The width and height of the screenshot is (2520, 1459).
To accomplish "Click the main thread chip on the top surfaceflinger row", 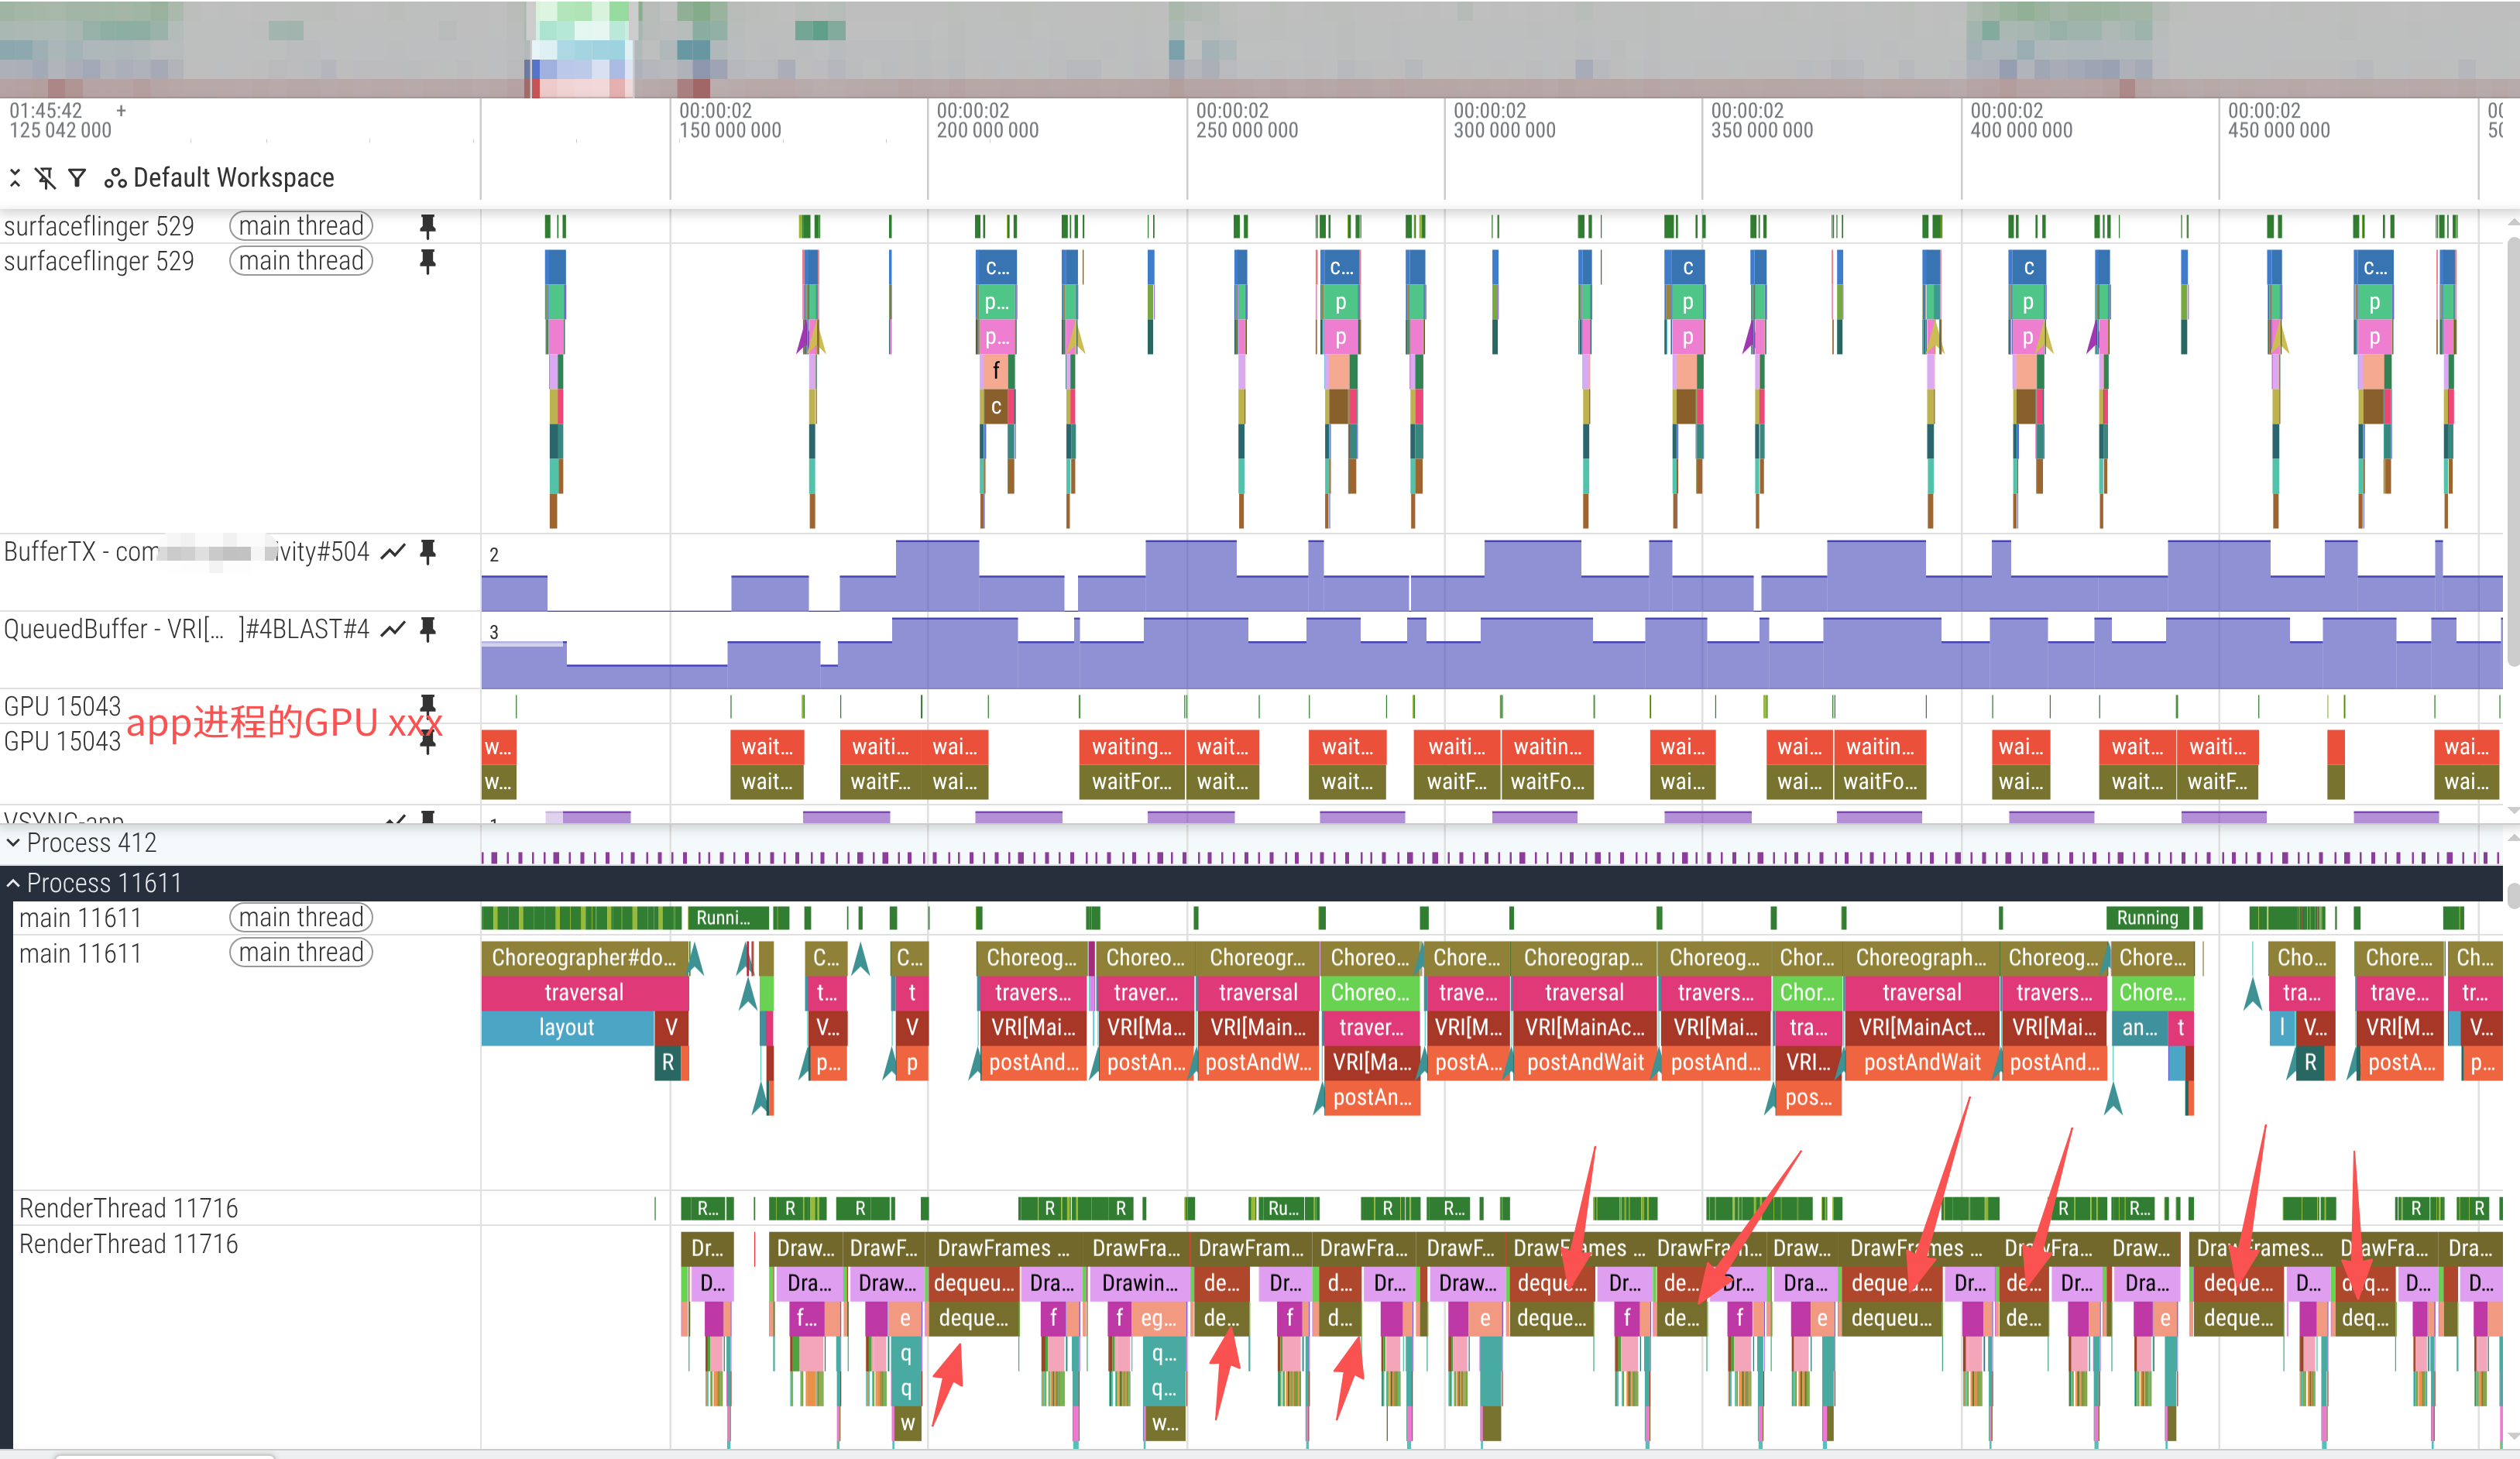I will tap(301, 226).
